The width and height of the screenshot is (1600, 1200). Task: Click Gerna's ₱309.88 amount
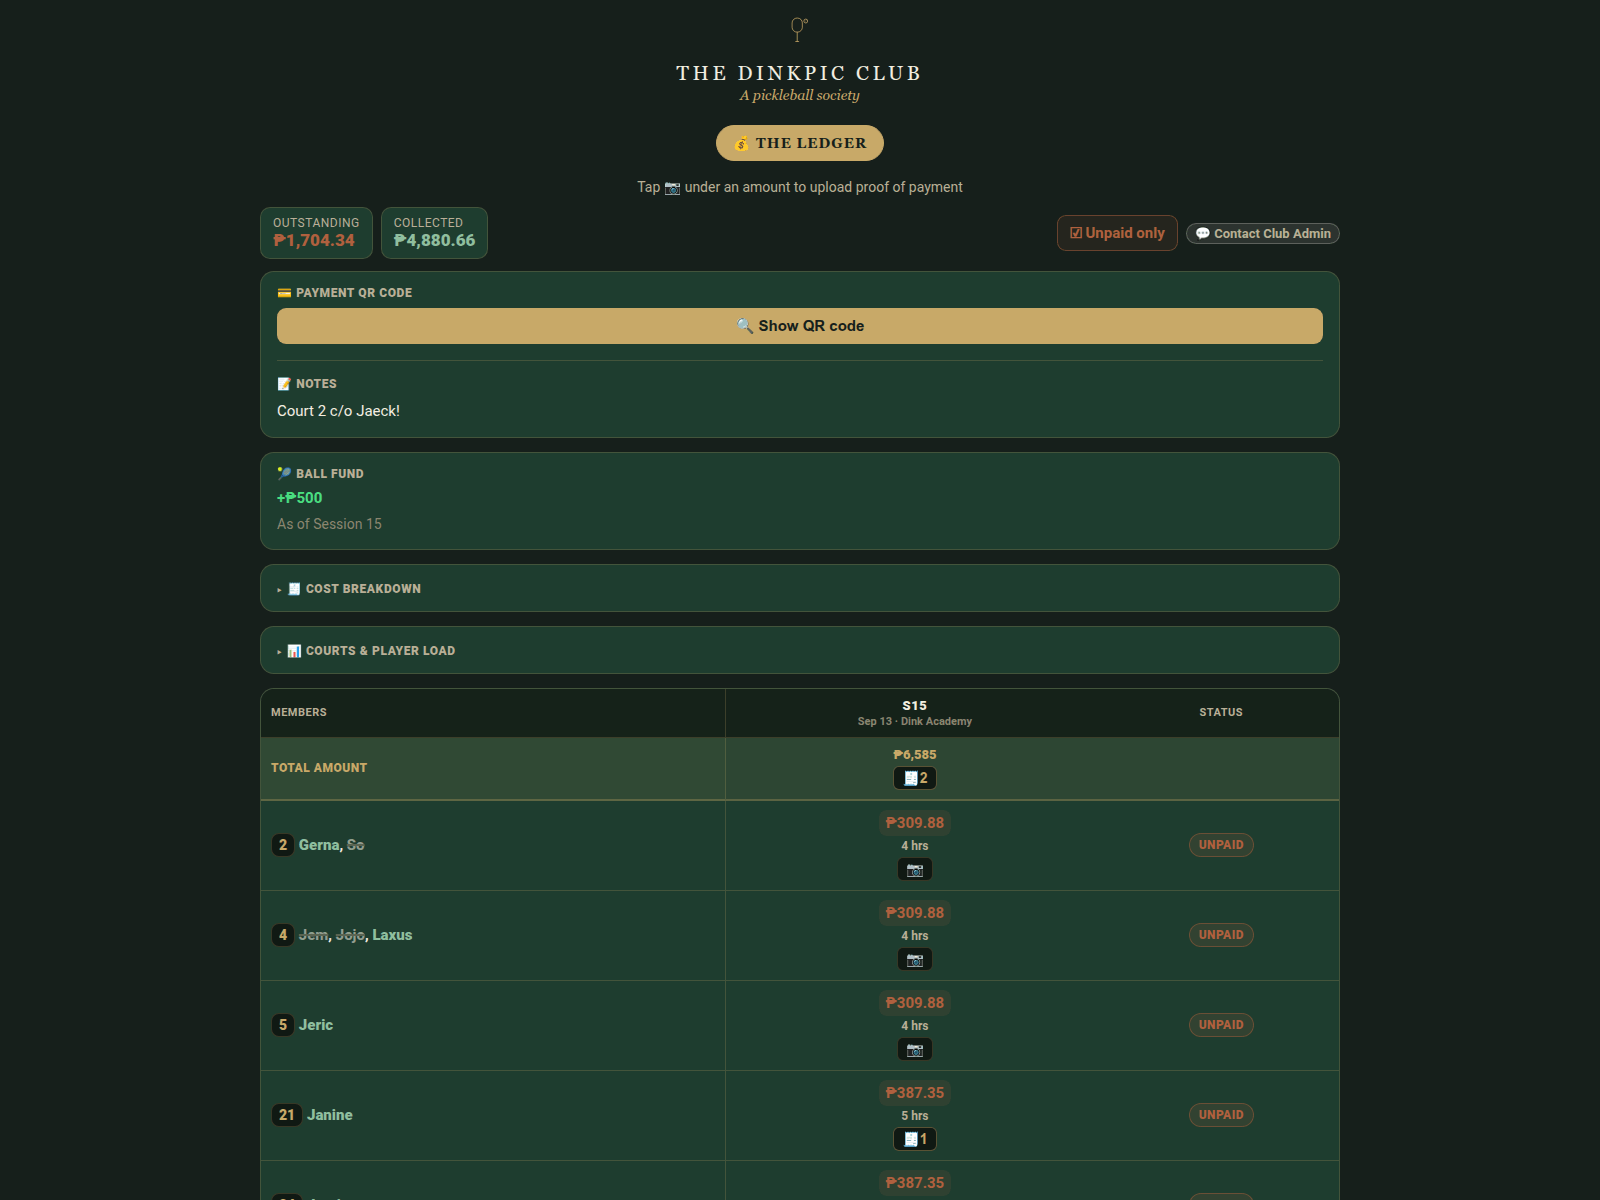click(915, 823)
